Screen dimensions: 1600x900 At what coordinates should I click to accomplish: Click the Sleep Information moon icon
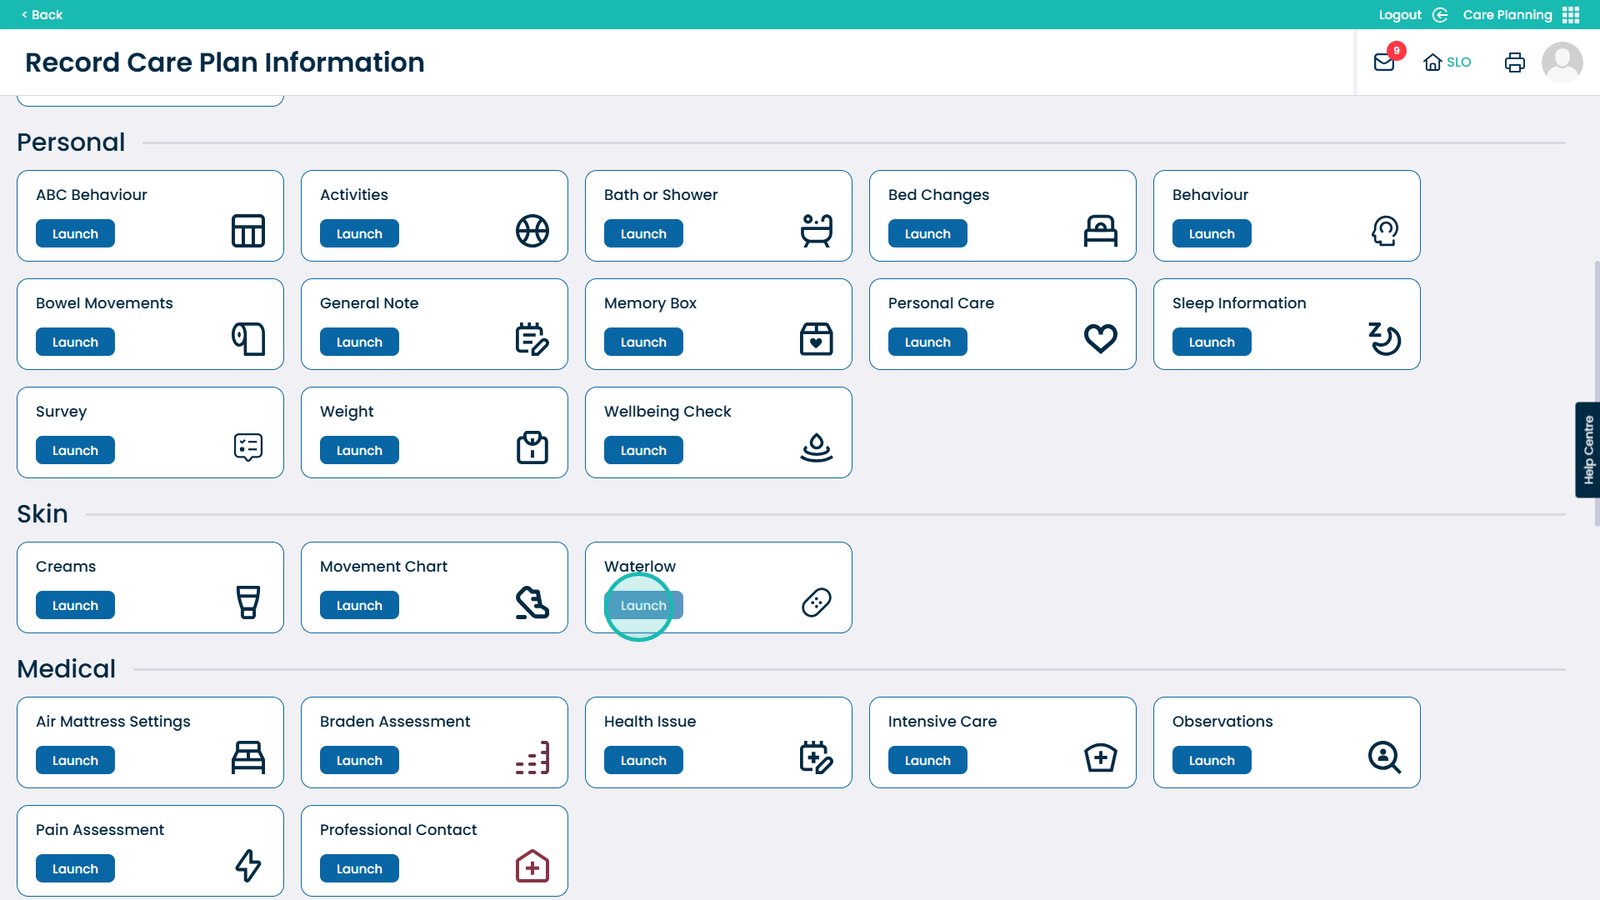(x=1384, y=339)
